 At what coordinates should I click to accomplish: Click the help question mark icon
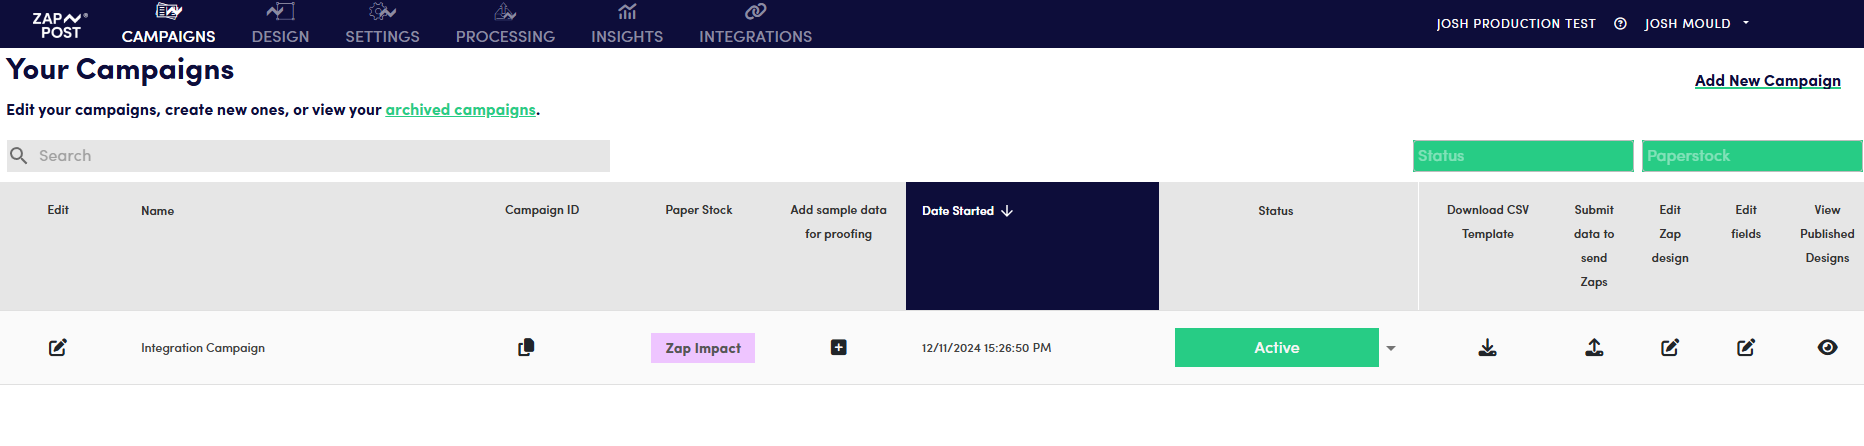coord(1620,24)
